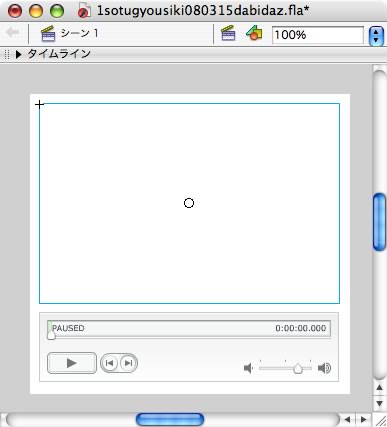Skip back with the previous button
This screenshot has width=387, height=427.
click(x=109, y=363)
